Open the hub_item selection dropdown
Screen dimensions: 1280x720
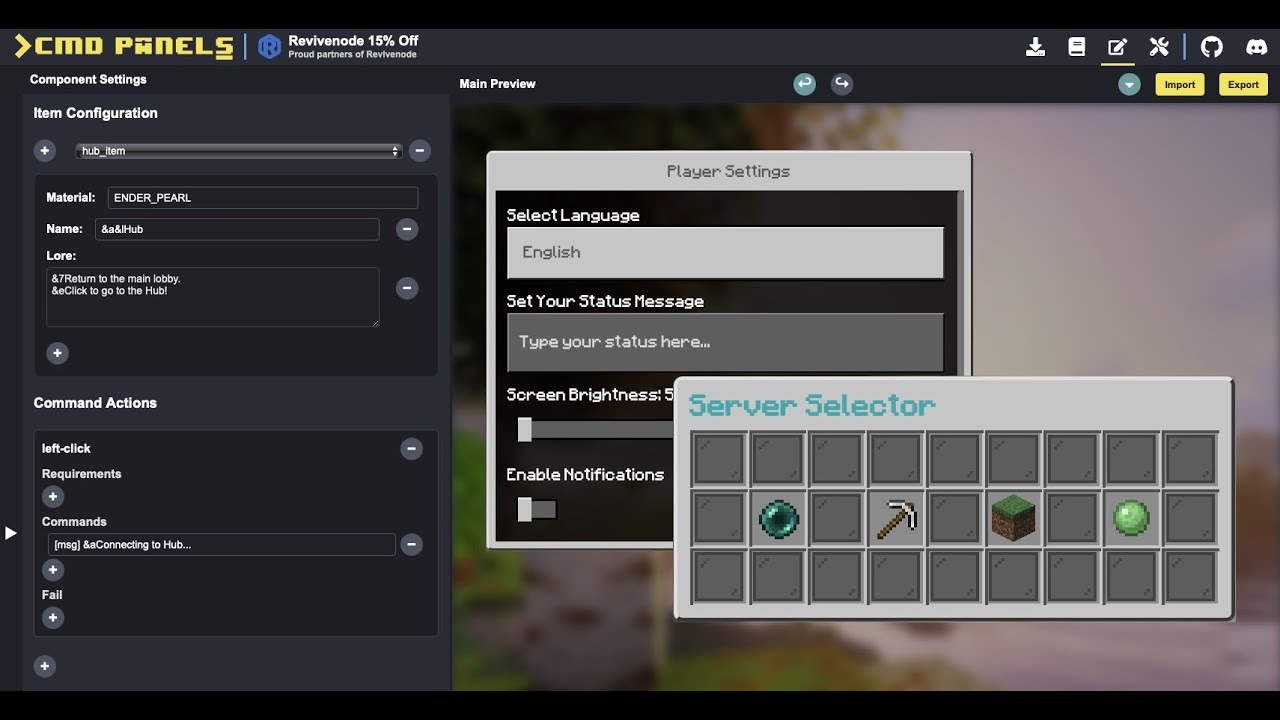(239, 151)
